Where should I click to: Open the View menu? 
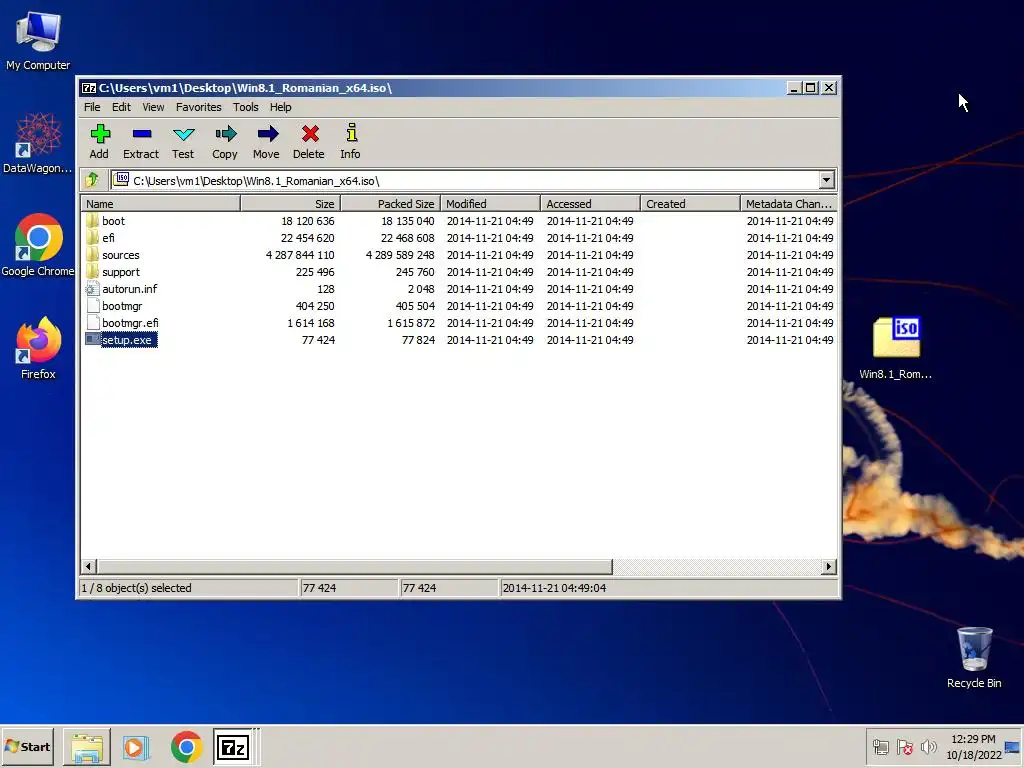pyautogui.click(x=153, y=107)
